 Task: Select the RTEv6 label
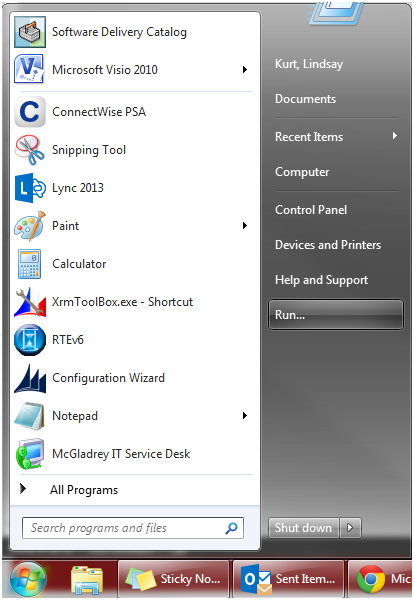[68, 340]
